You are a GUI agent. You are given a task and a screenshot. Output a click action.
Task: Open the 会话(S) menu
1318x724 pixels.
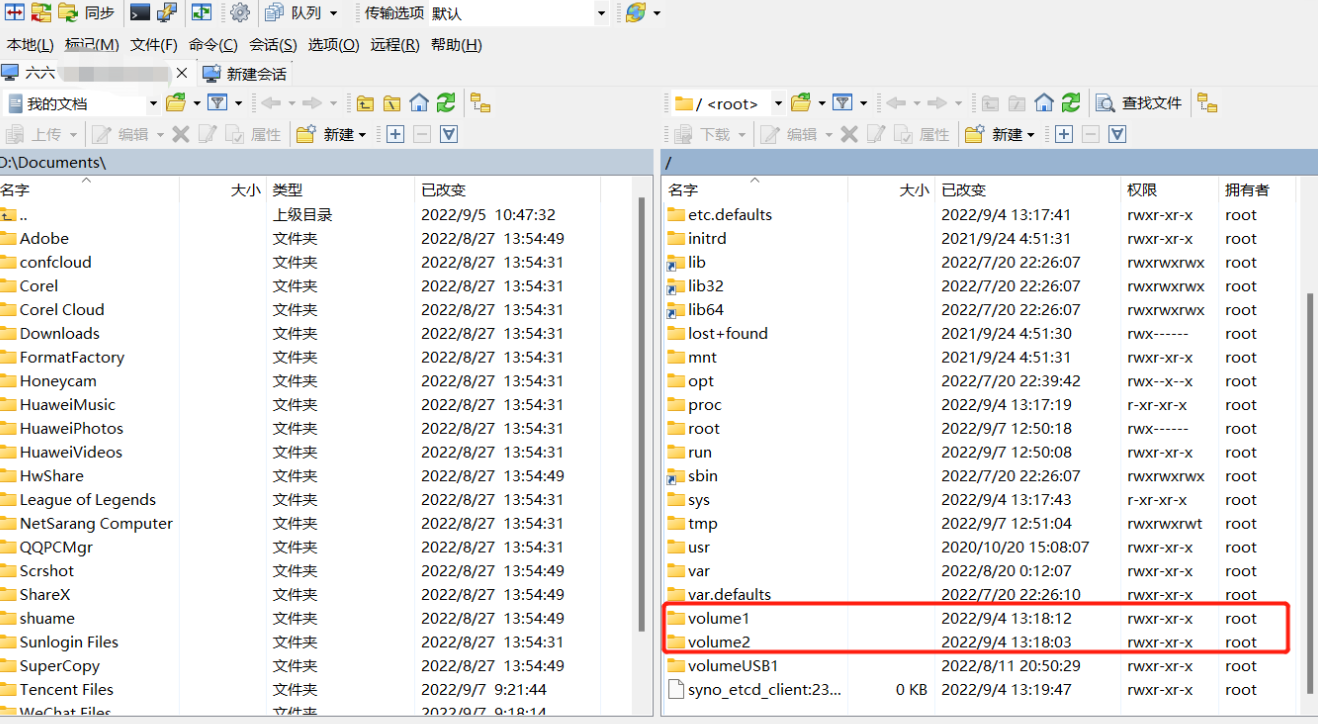pyautogui.click(x=272, y=45)
